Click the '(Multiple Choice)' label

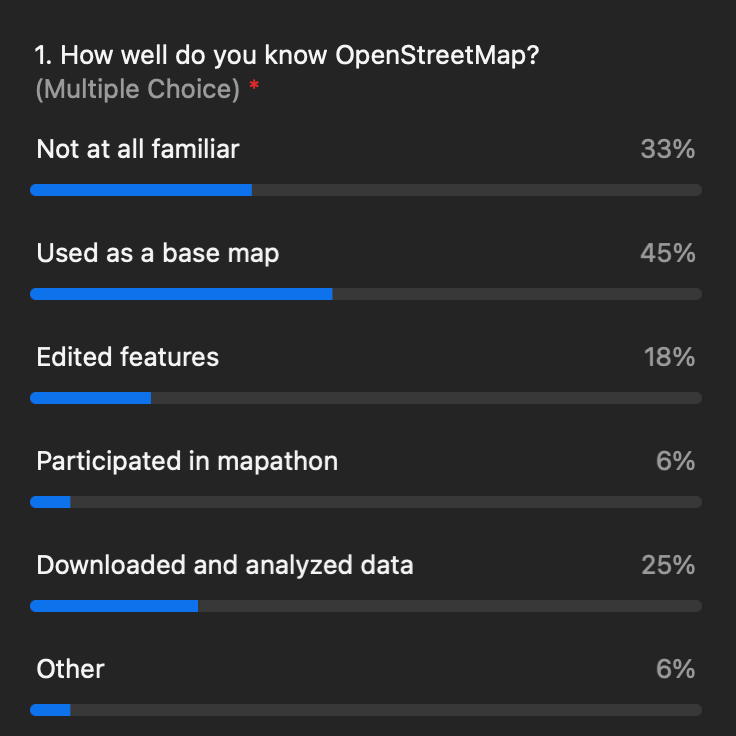pyautogui.click(x=138, y=89)
